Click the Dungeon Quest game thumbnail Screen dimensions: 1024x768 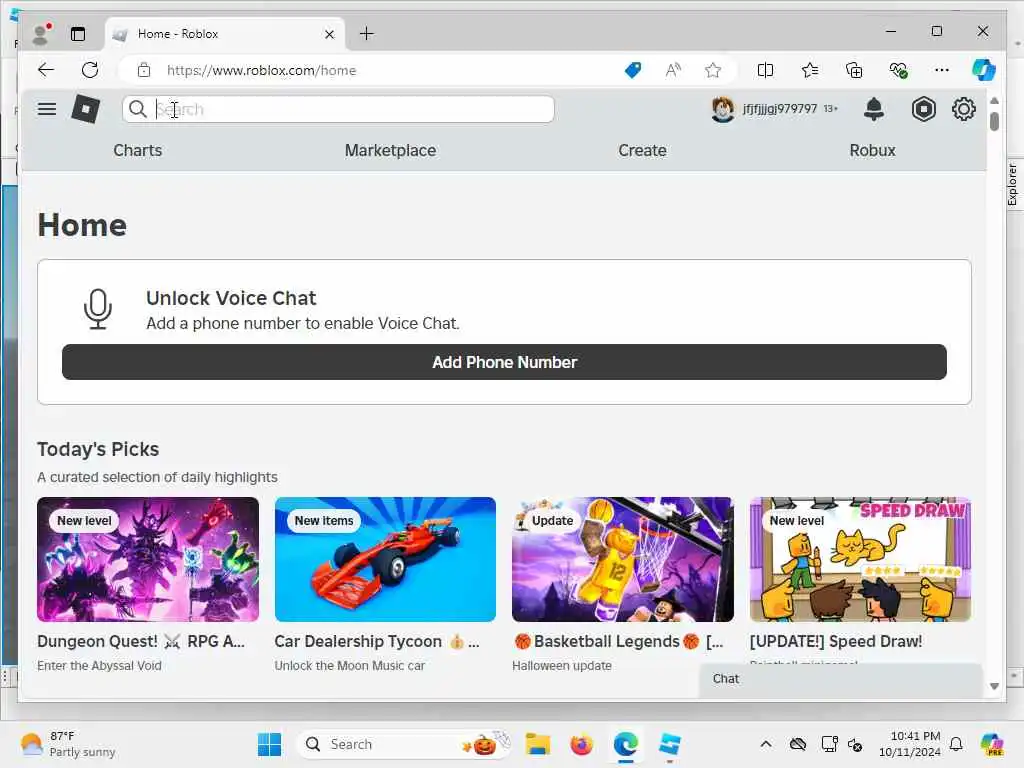click(148, 560)
